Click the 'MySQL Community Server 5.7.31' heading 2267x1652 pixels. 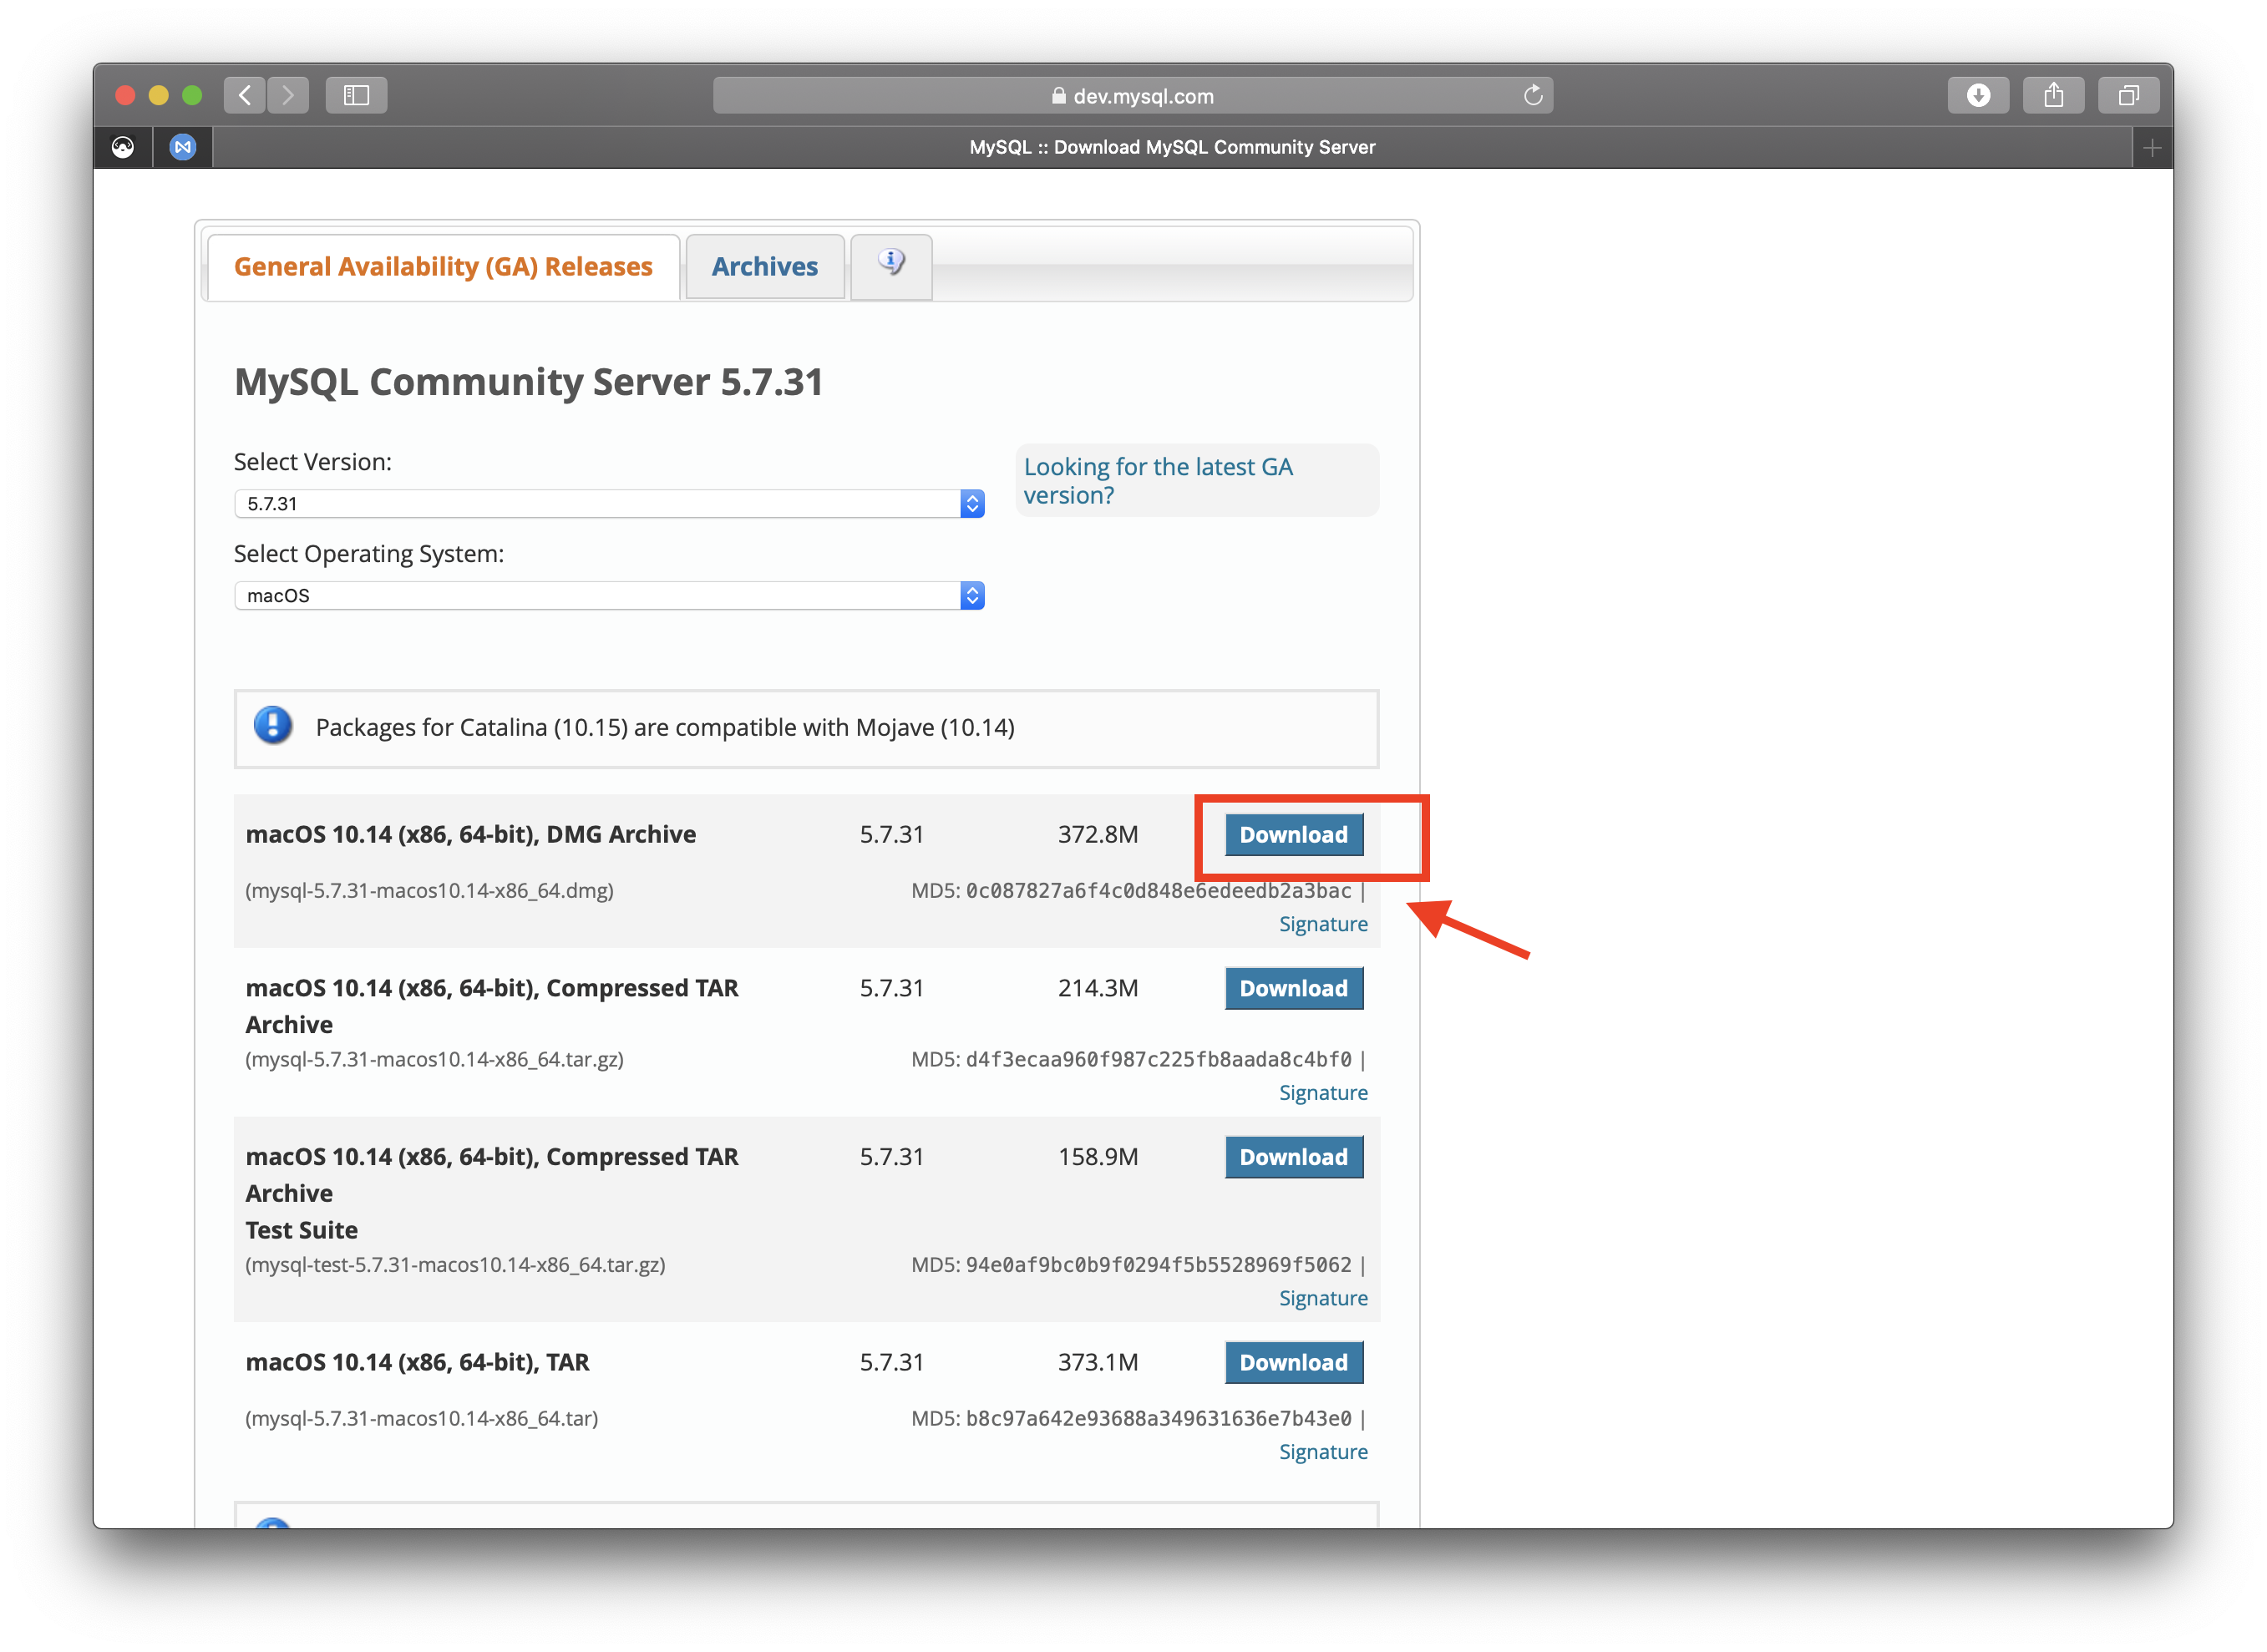click(528, 382)
